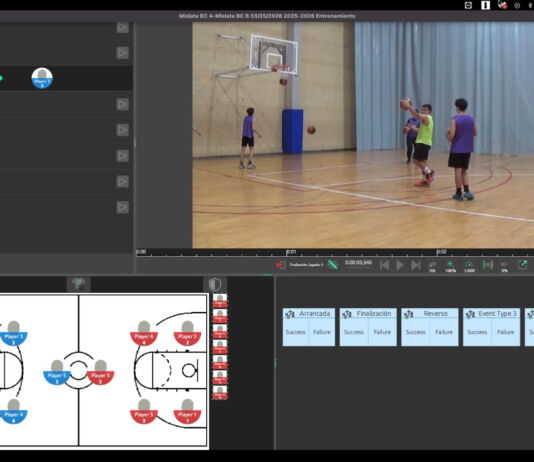
Task: Select blue Player 3 on the court
Action: [x=14, y=333]
